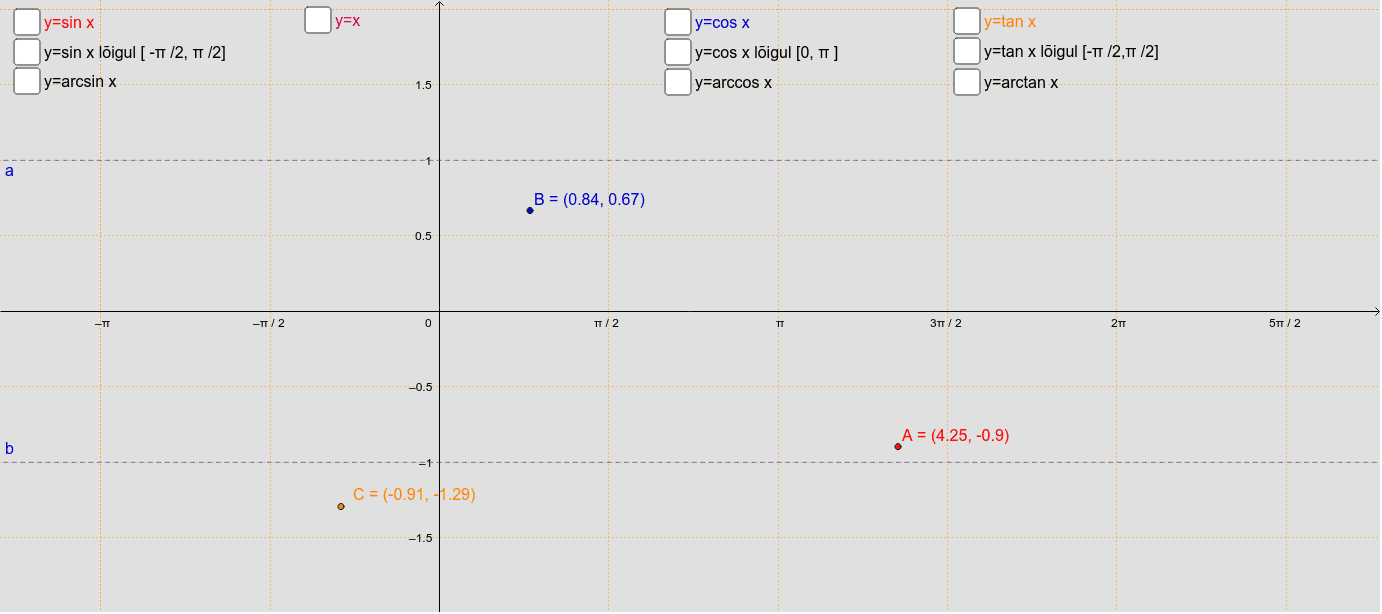This screenshot has height=614, width=1382.
Task: Click the label C = (-0.91, -1.29)
Action: (414, 494)
